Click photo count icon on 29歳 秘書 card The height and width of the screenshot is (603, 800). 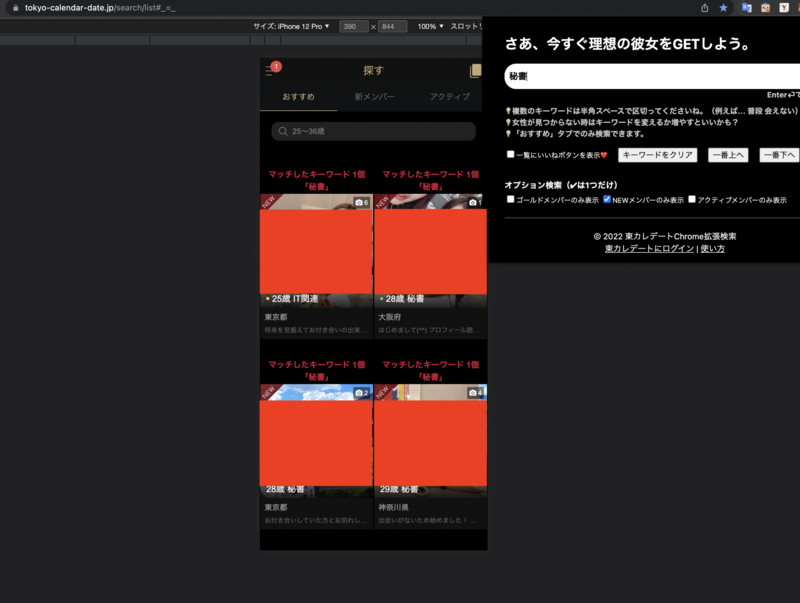(476, 393)
